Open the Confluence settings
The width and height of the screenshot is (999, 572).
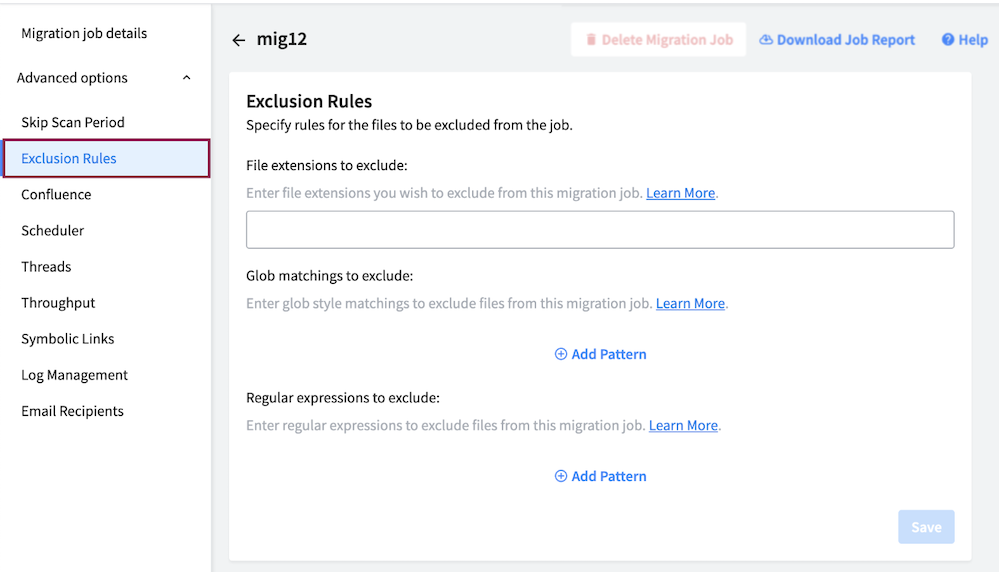(x=56, y=194)
